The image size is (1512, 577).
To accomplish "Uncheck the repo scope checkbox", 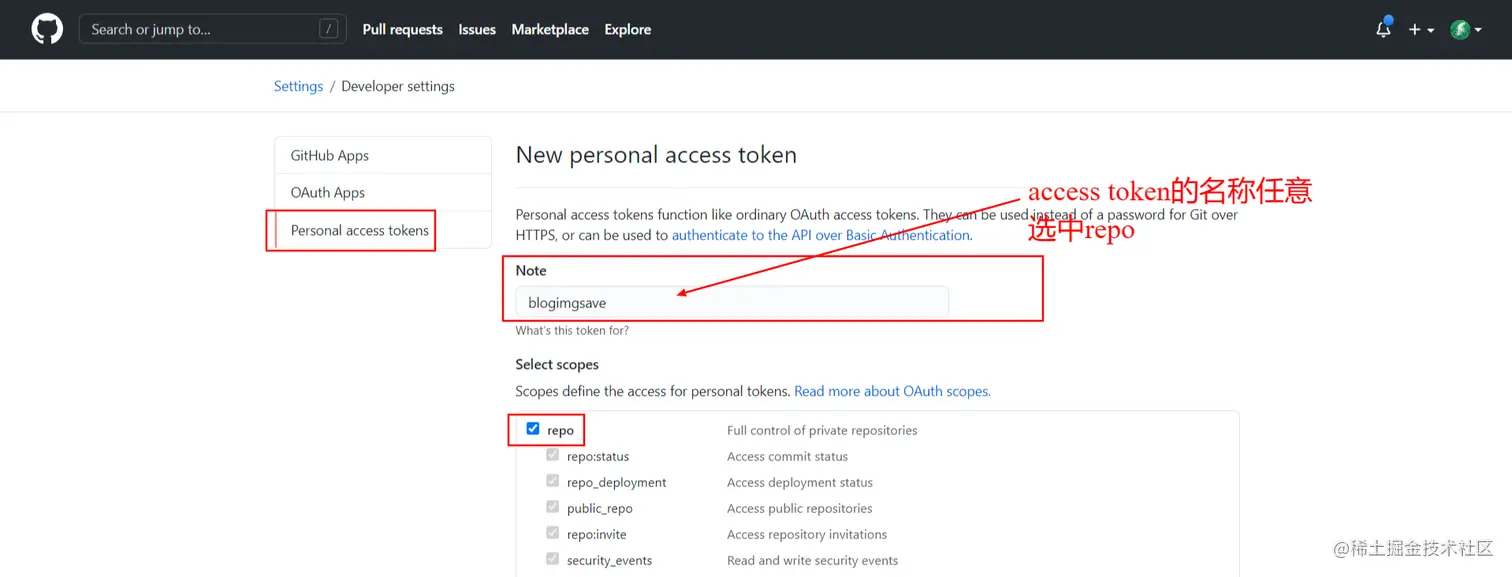I will point(531,427).
